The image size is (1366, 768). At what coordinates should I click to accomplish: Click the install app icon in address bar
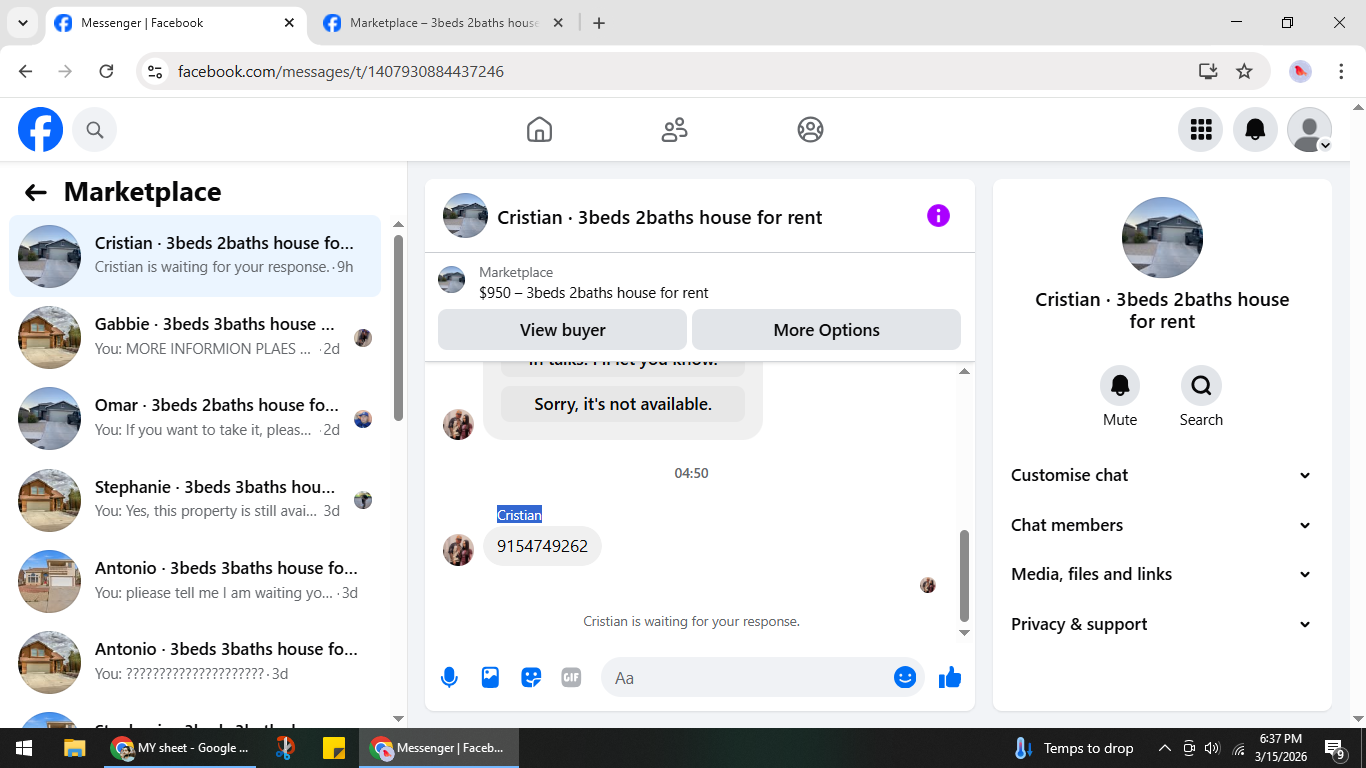[1208, 71]
